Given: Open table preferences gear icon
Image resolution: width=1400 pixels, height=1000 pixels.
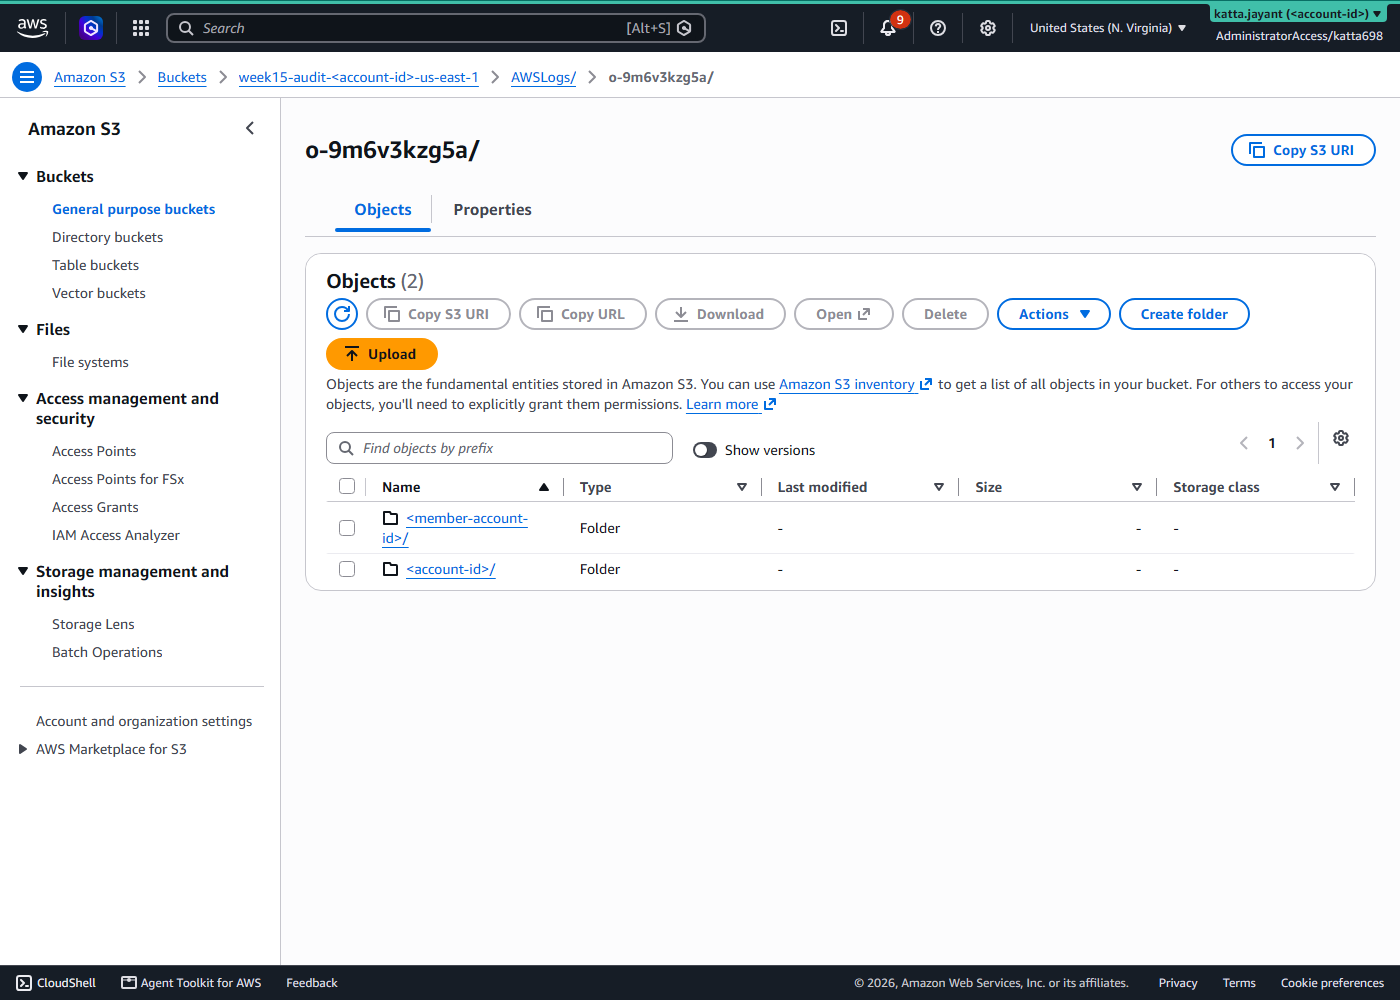Looking at the screenshot, I should coord(1341,438).
